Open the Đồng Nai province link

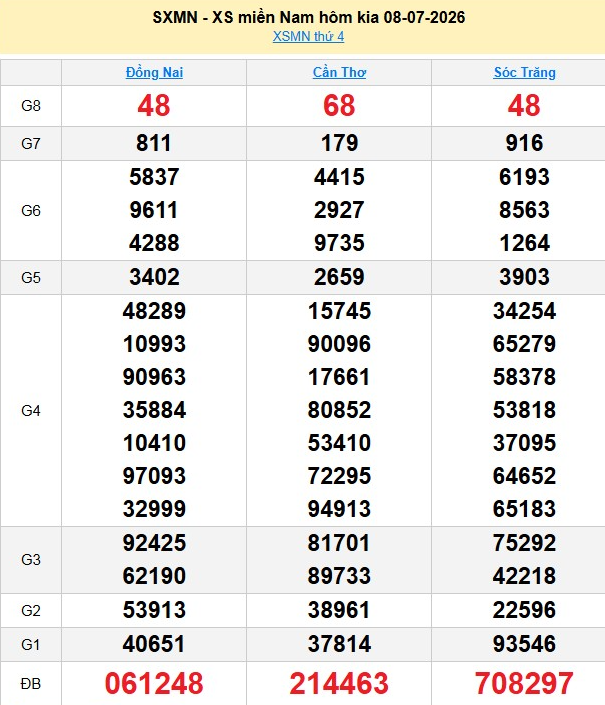click(x=154, y=72)
